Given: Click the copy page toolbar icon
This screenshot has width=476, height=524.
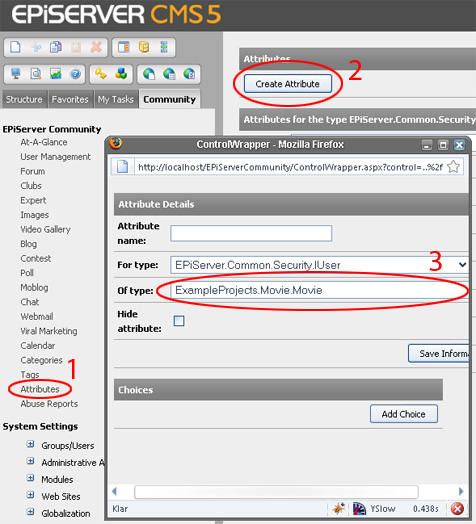Looking at the screenshot, I should (56, 47).
